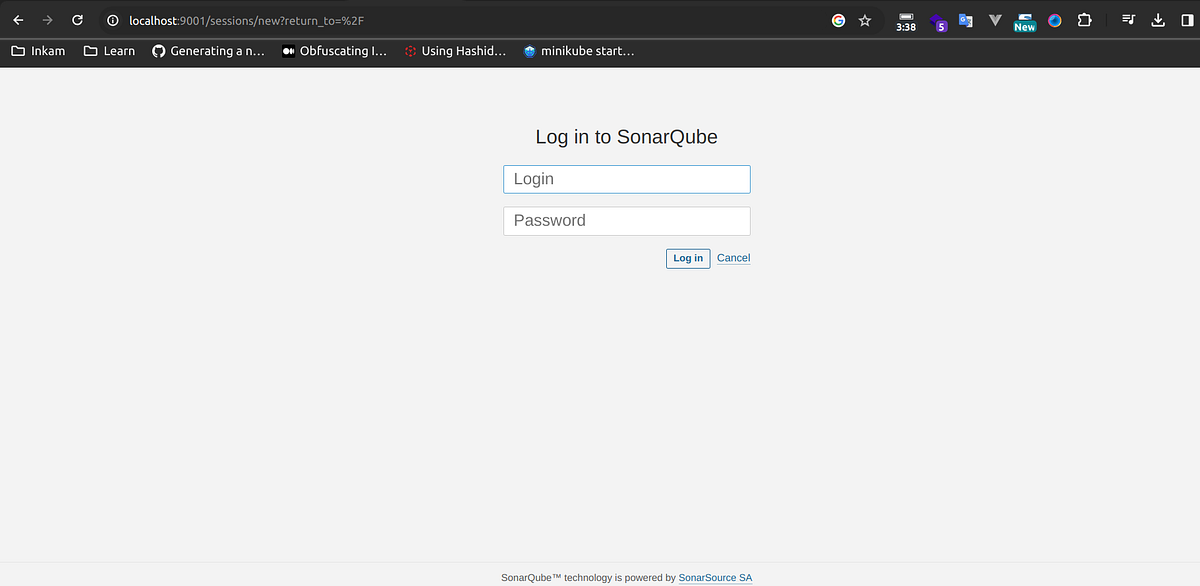Click inside the Password field
Screen dimensions: 1200x586
pyautogui.click(x=626, y=220)
